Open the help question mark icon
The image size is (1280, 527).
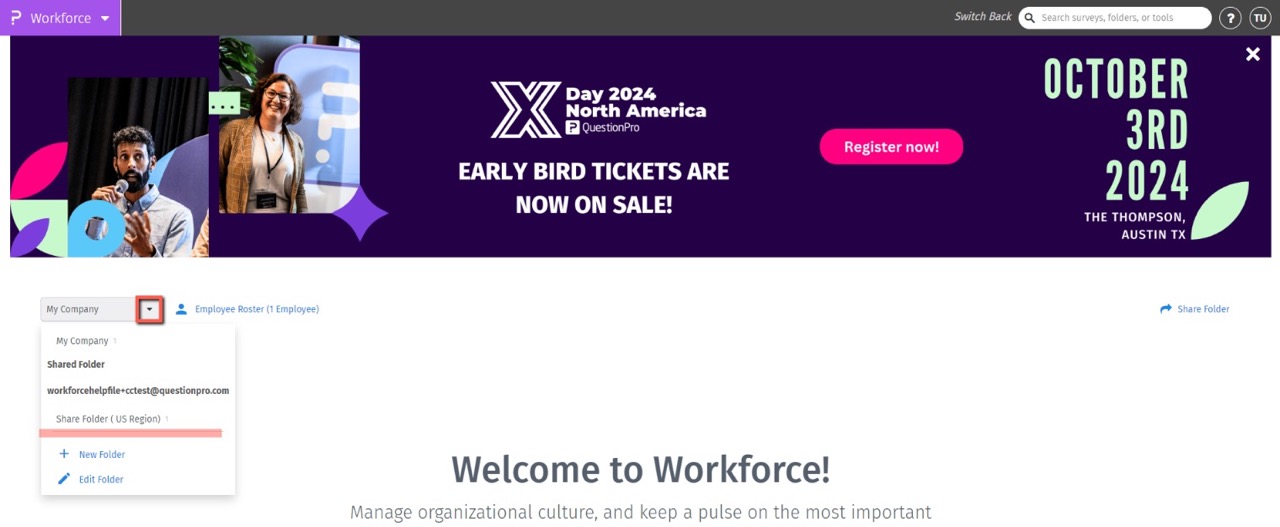click(x=1230, y=18)
